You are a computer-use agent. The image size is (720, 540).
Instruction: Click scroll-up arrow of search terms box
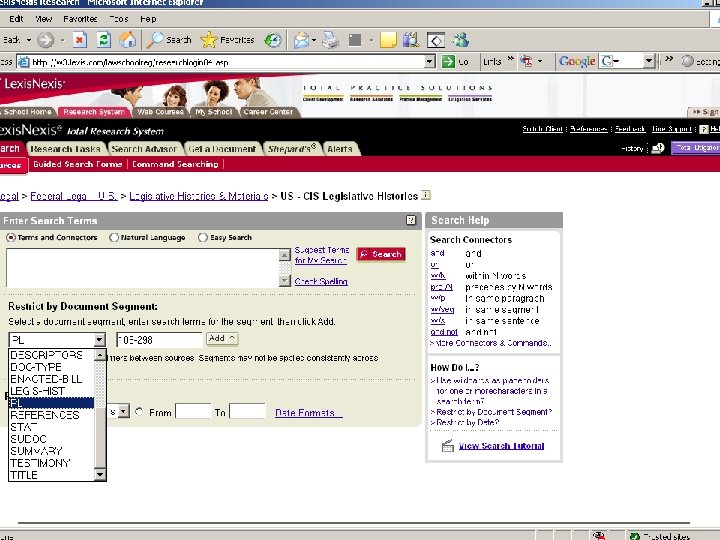point(285,254)
